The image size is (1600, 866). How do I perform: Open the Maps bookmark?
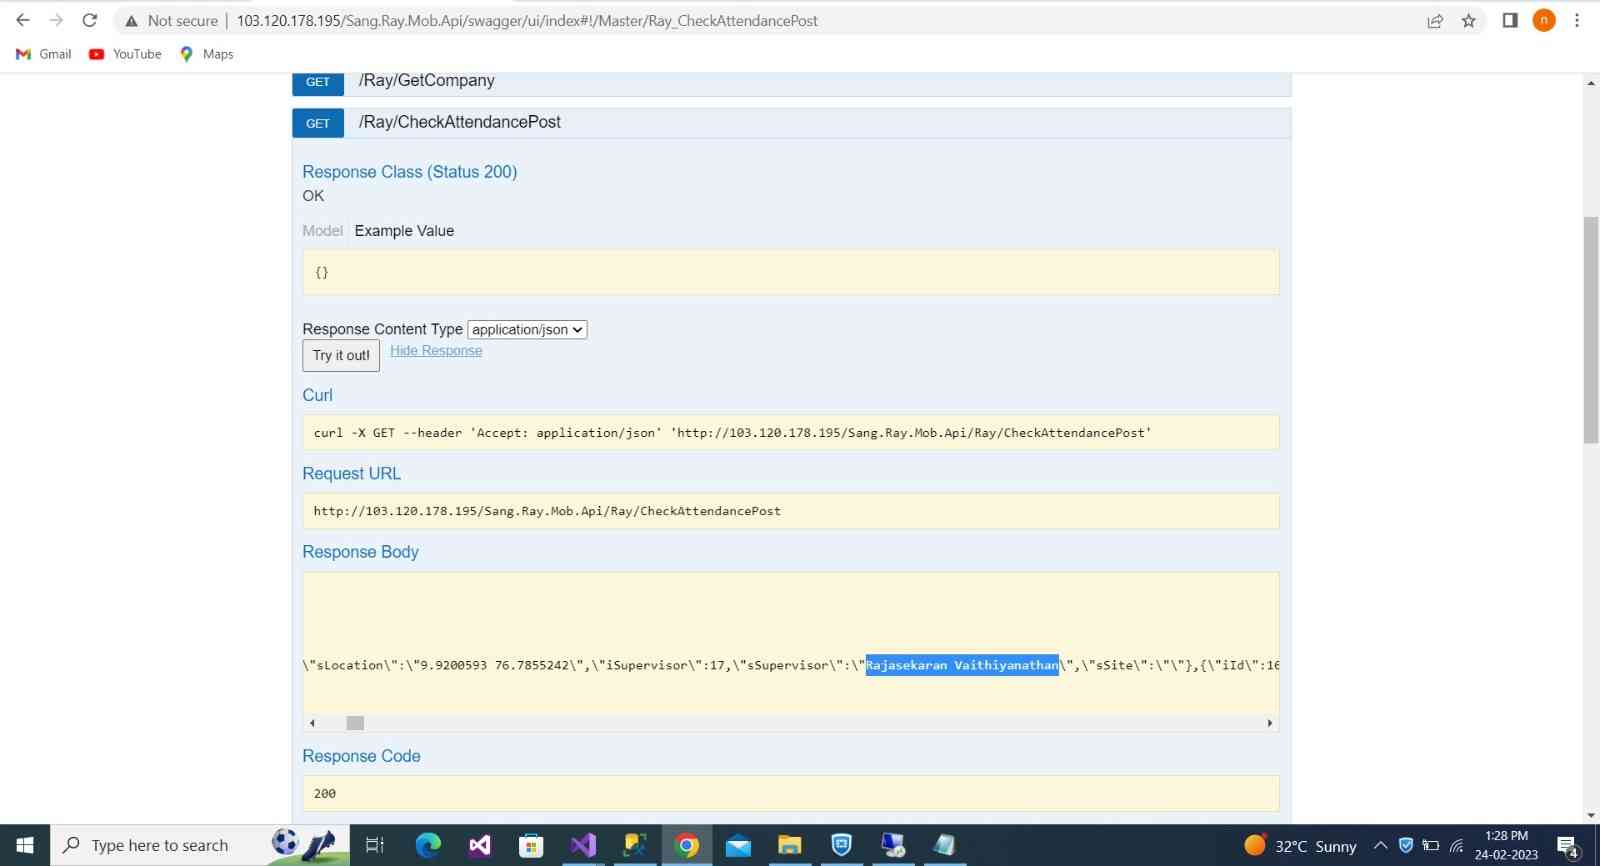pyautogui.click(x=206, y=54)
